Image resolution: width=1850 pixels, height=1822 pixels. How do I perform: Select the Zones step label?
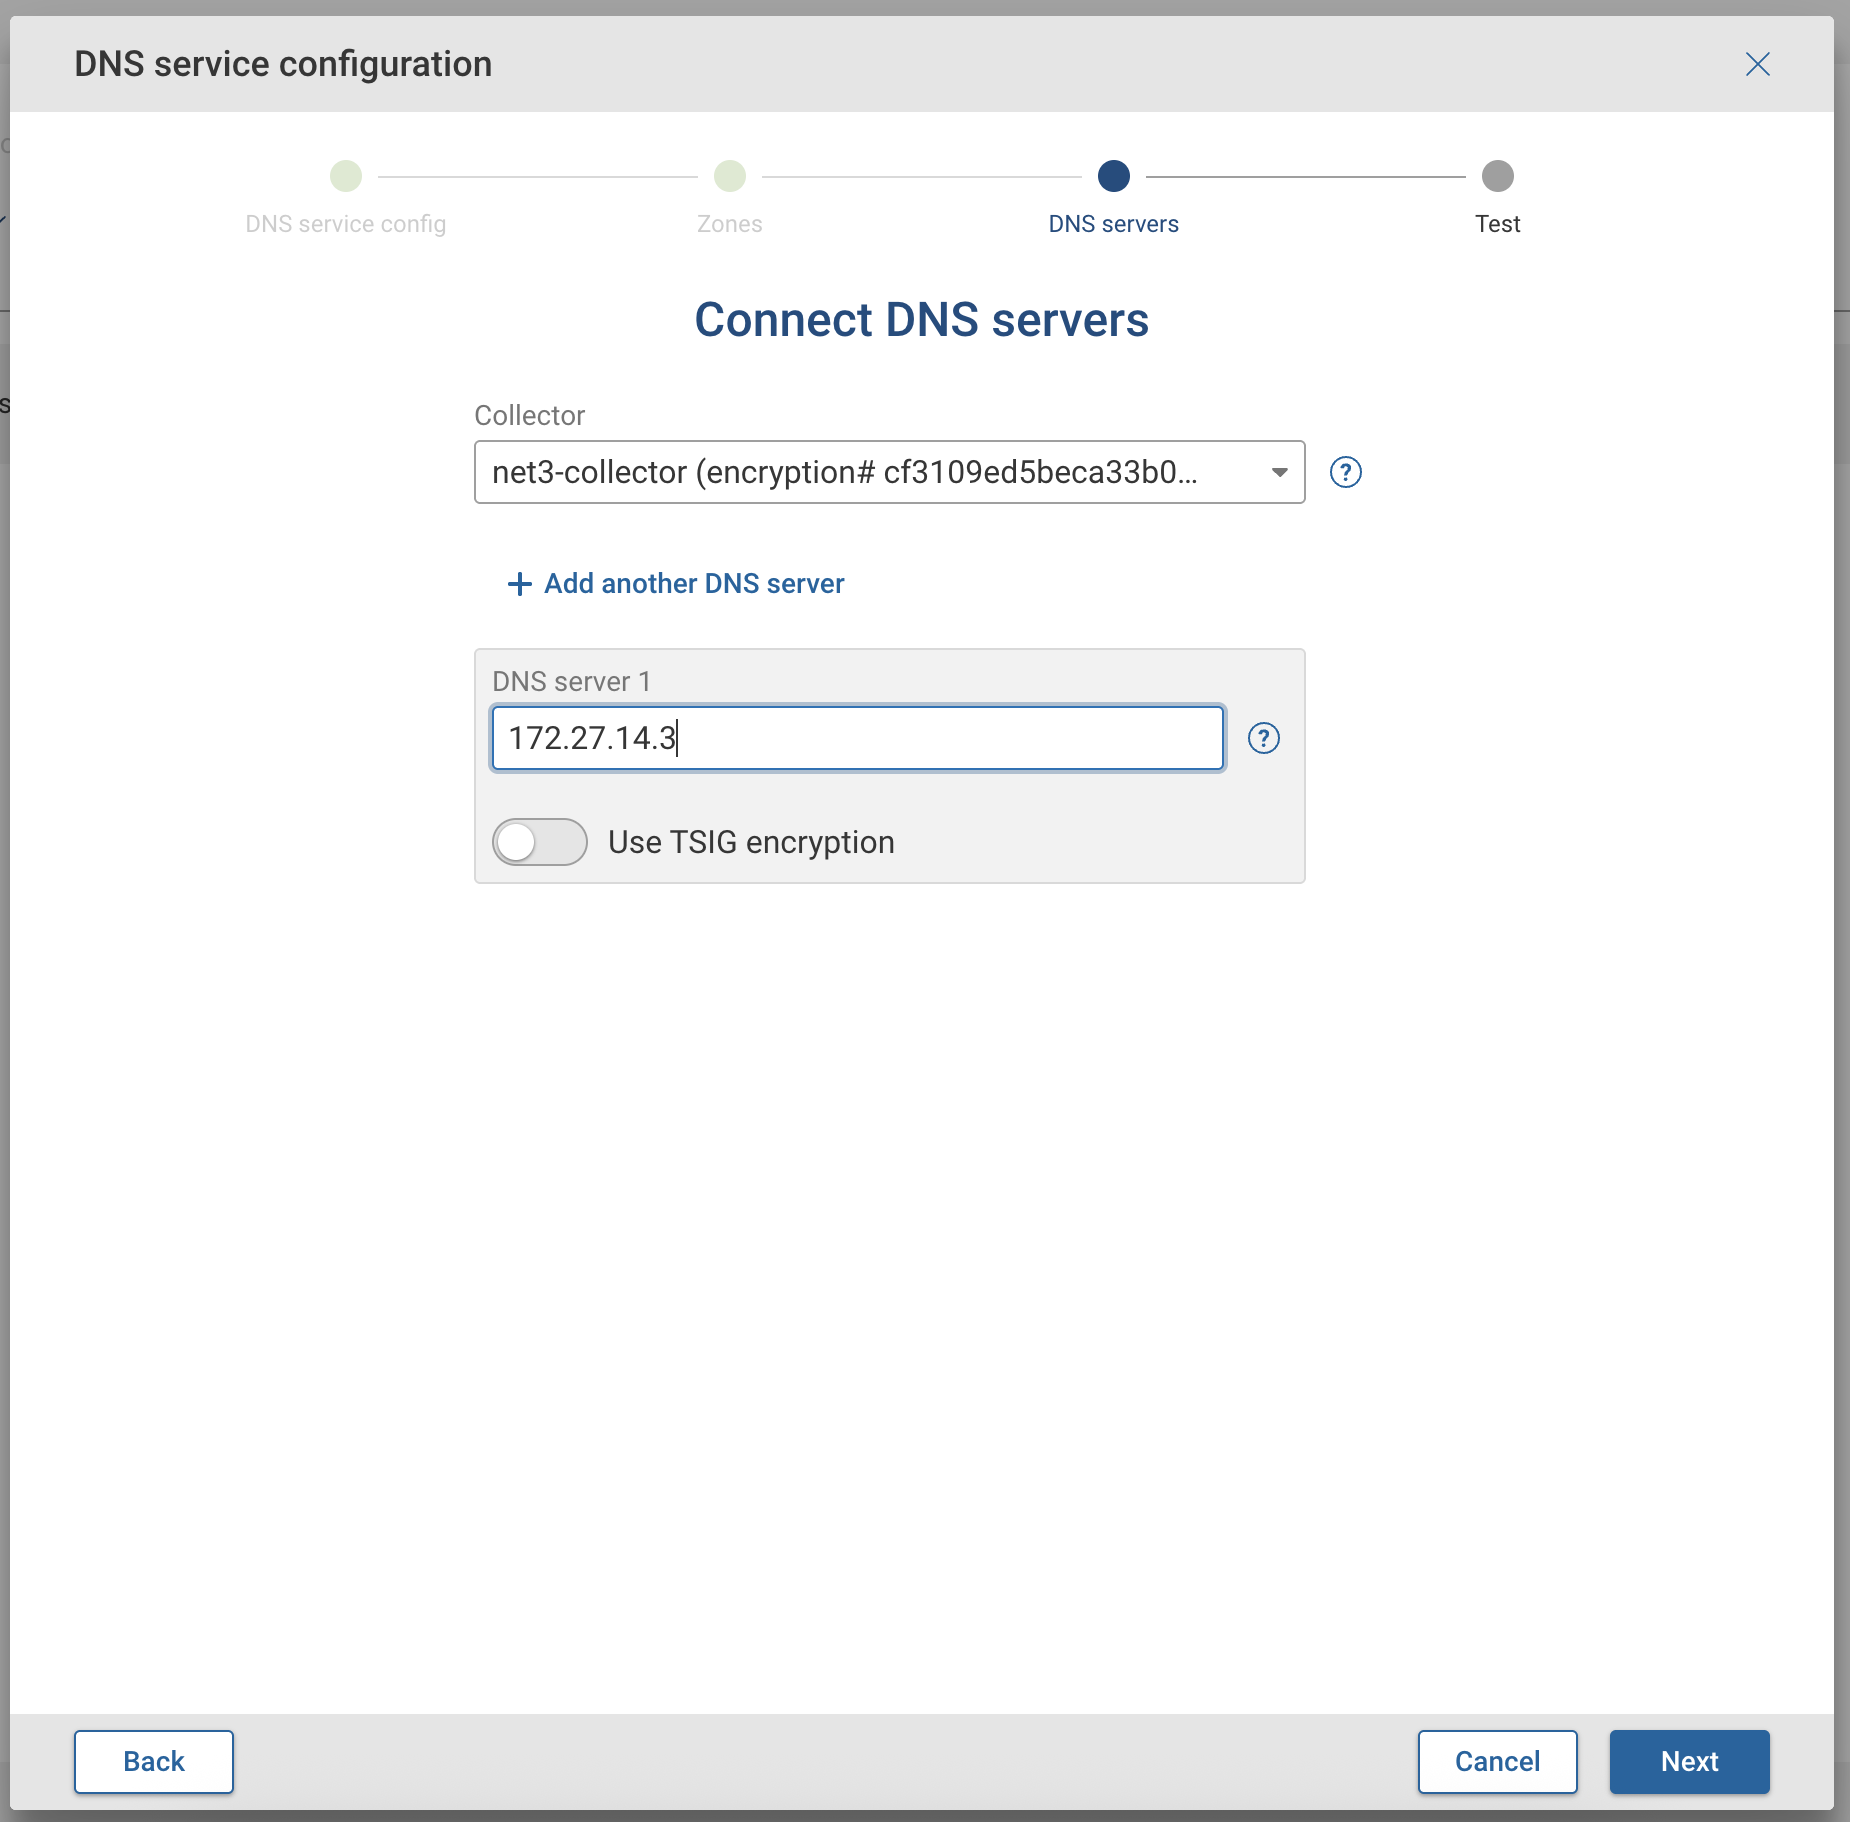[729, 223]
